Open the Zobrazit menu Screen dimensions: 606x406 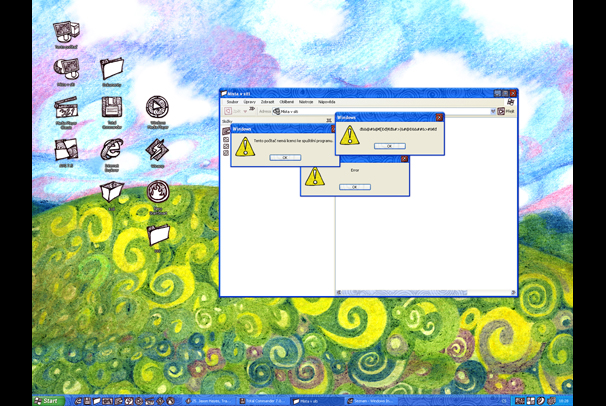point(267,101)
